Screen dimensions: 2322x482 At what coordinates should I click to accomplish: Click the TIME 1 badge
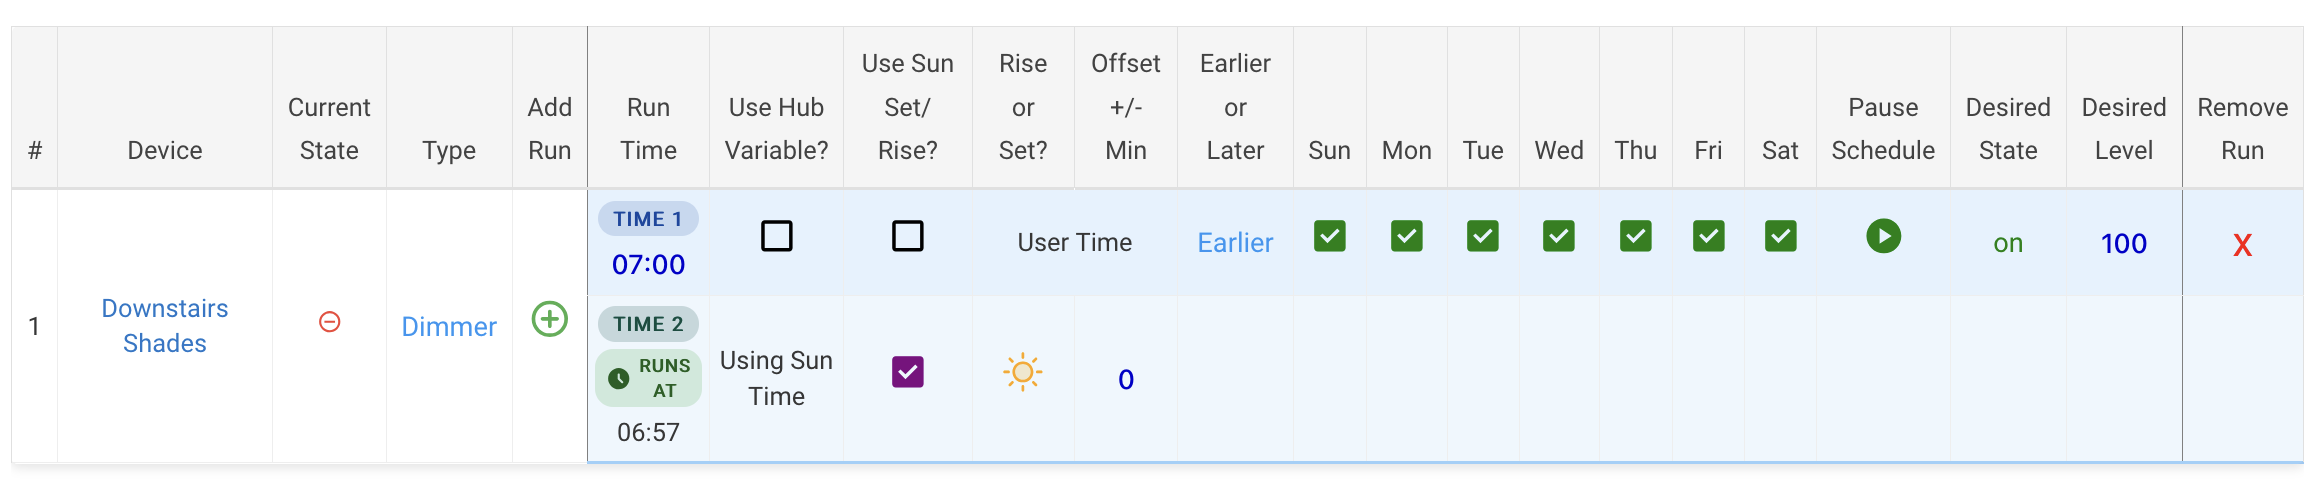click(648, 219)
